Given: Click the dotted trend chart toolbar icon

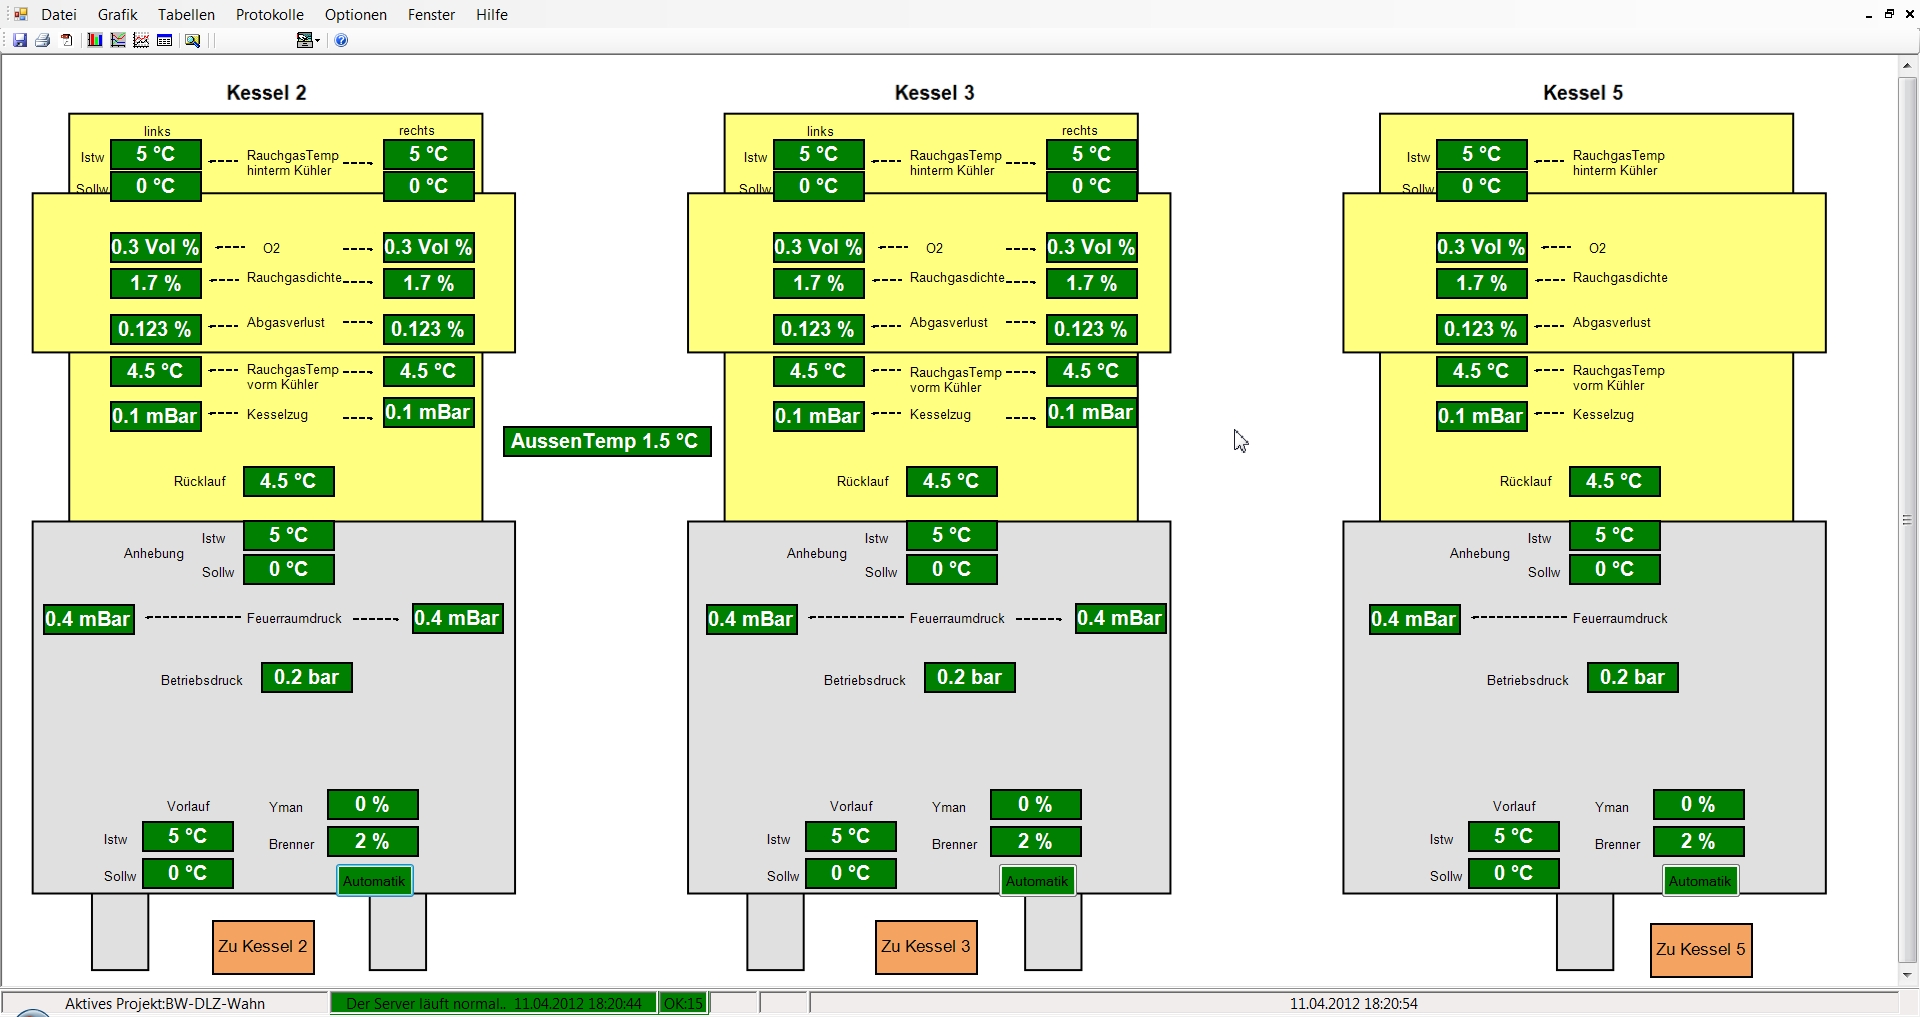Looking at the screenshot, I should 141,40.
